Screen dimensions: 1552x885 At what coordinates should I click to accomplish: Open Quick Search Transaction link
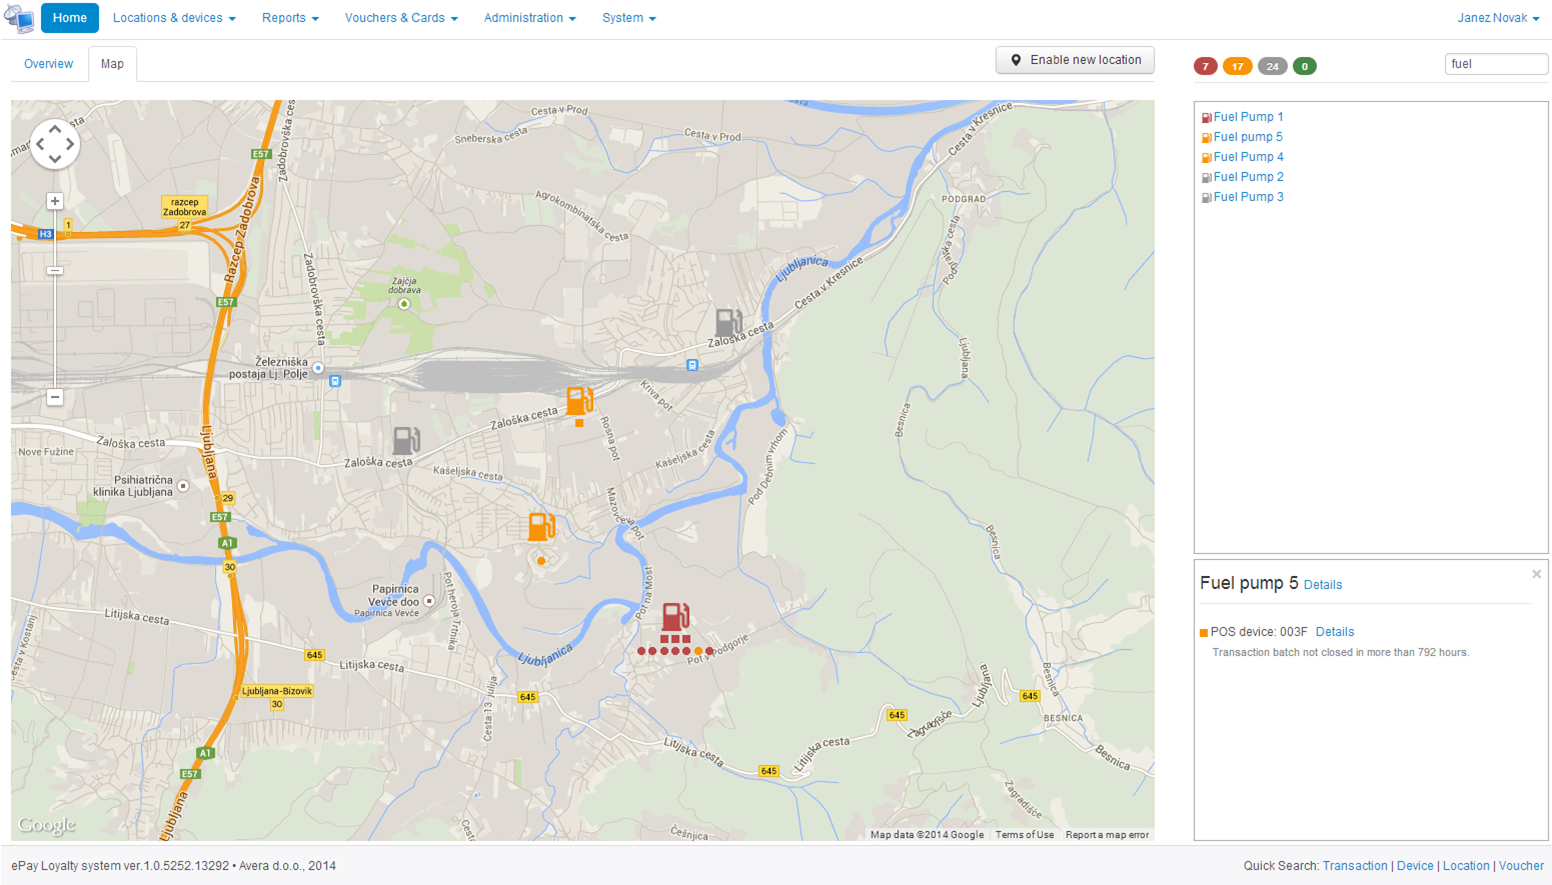click(x=1355, y=866)
